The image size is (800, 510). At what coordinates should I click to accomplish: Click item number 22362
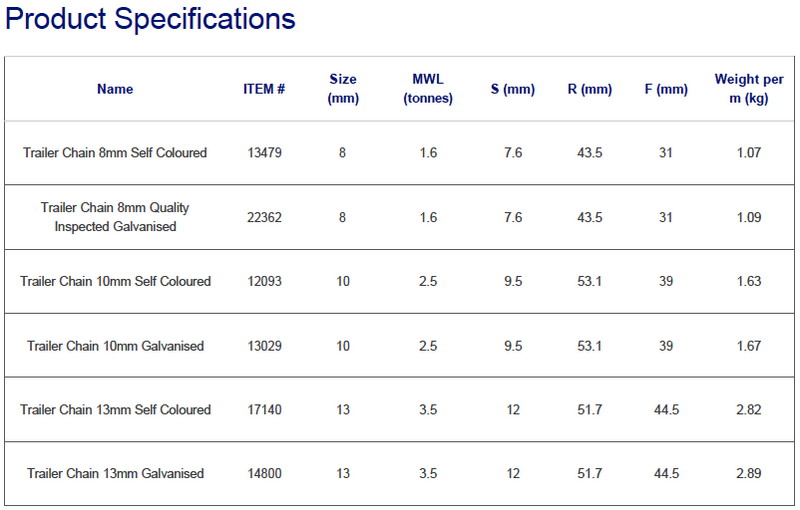coord(264,217)
